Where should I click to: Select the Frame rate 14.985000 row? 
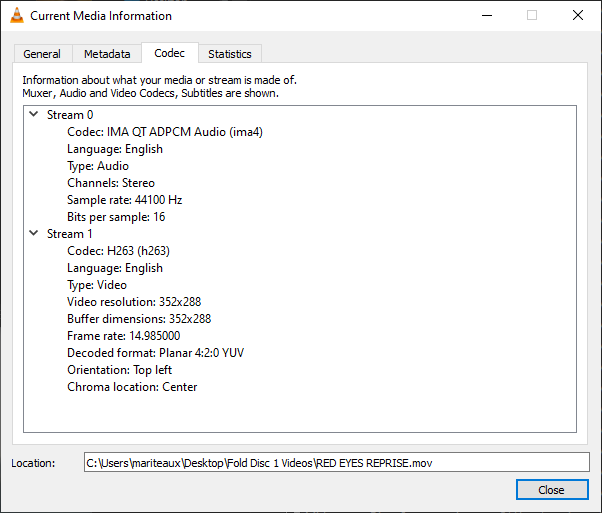(x=124, y=336)
